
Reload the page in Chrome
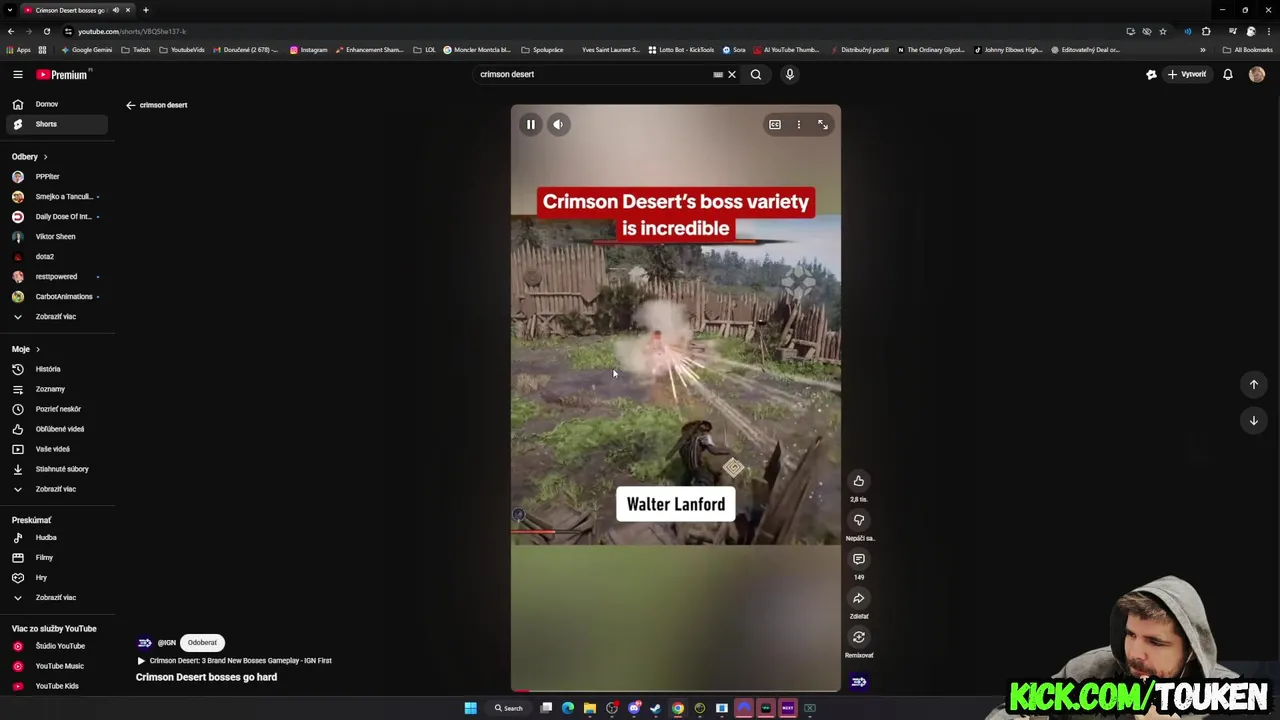[46, 31]
